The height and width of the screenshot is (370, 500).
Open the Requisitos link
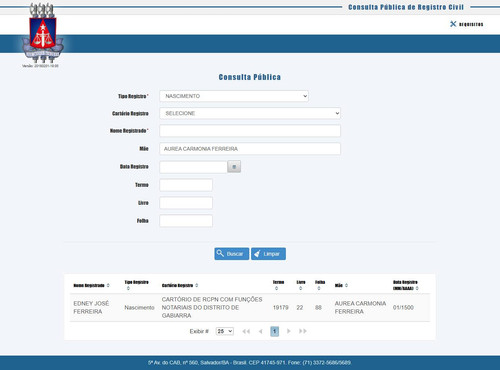tap(471, 24)
